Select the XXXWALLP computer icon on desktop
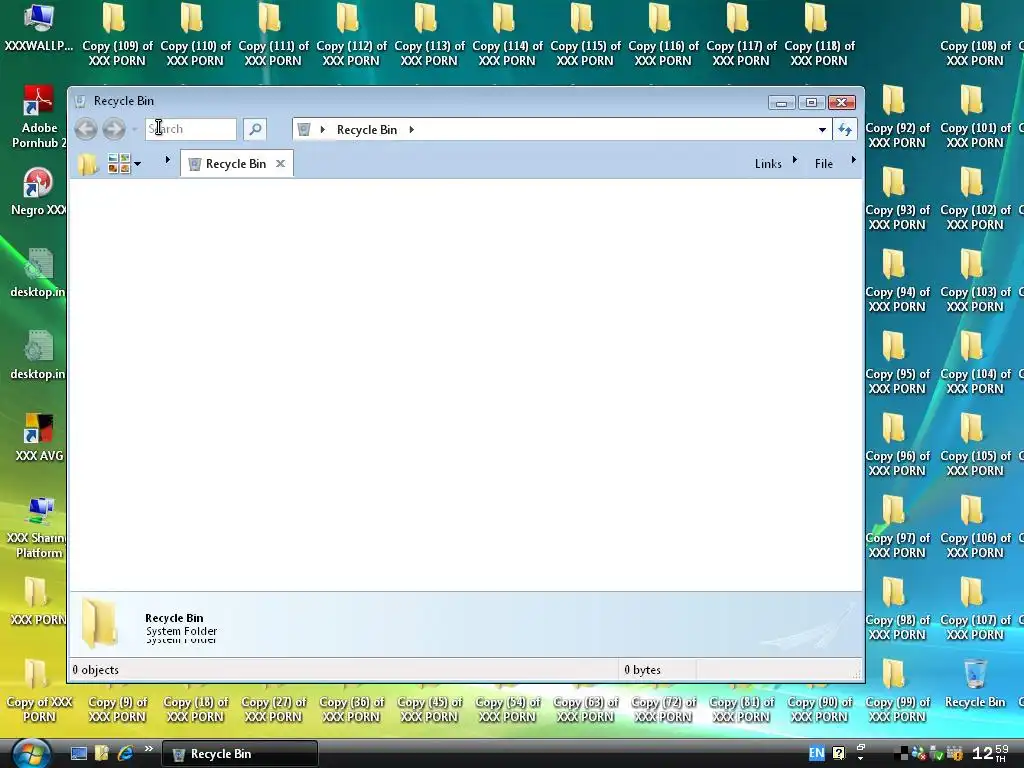 pyautogui.click(x=39, y=29)
